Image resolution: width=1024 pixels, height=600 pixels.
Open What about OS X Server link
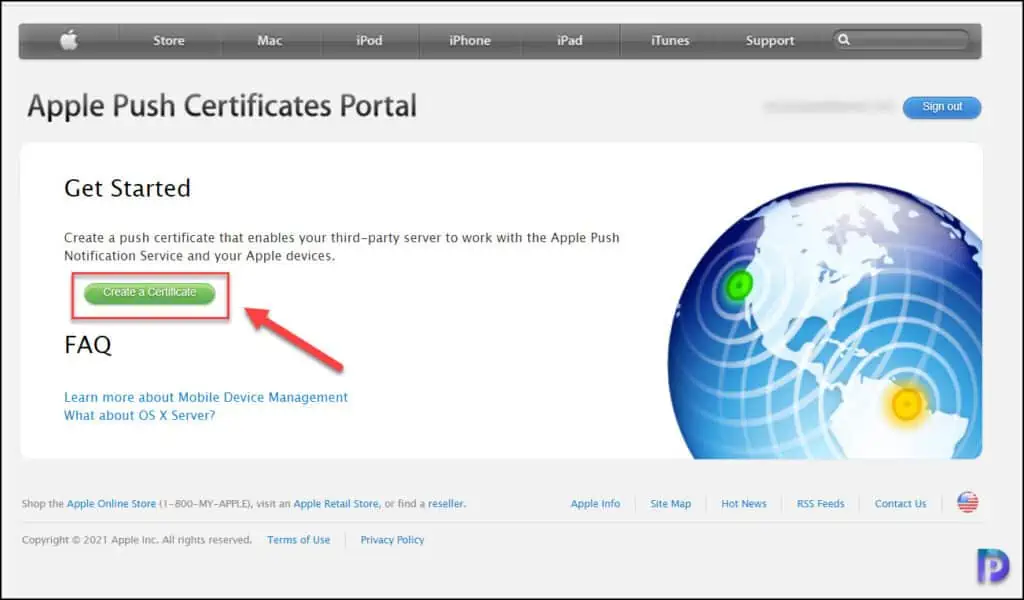pyautogui.click(x=139, y=415)
